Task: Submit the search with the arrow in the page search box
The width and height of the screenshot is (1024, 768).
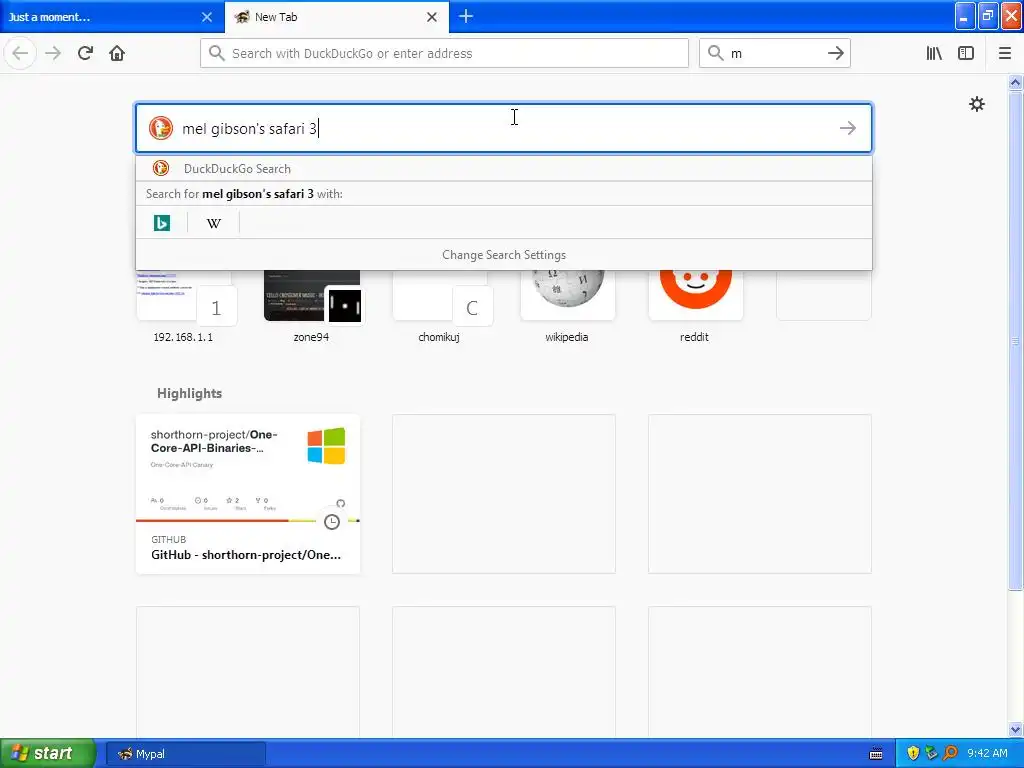Action: tap(848, 128)
